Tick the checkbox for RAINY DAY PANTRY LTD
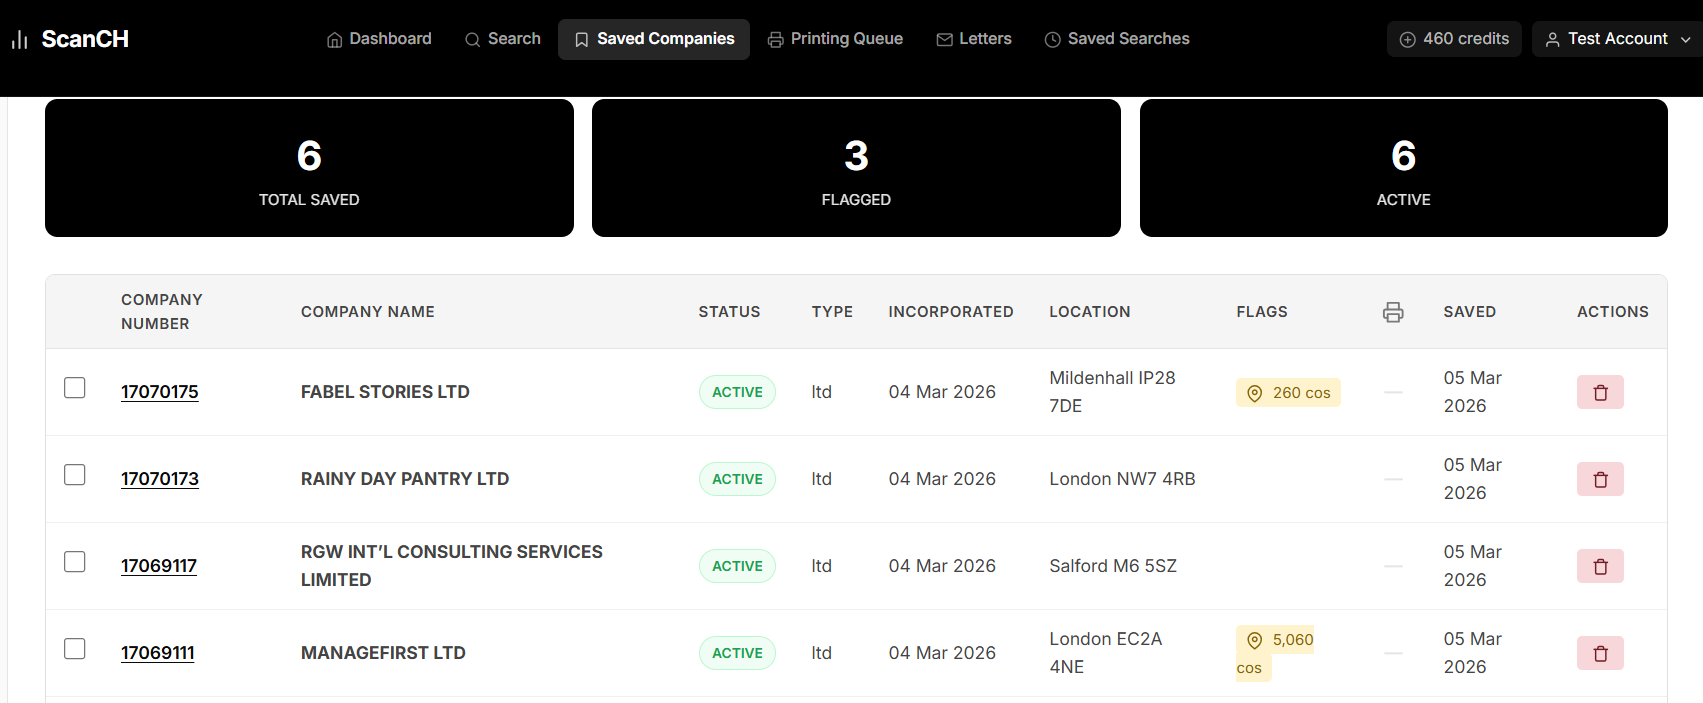The height and width of the screenshot is (703, 1703). tap(75, 474)
